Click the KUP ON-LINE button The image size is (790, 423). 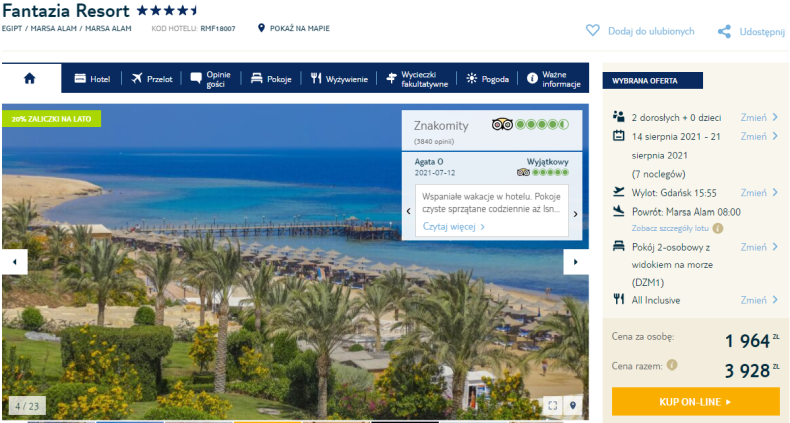(x=696, y=402)
